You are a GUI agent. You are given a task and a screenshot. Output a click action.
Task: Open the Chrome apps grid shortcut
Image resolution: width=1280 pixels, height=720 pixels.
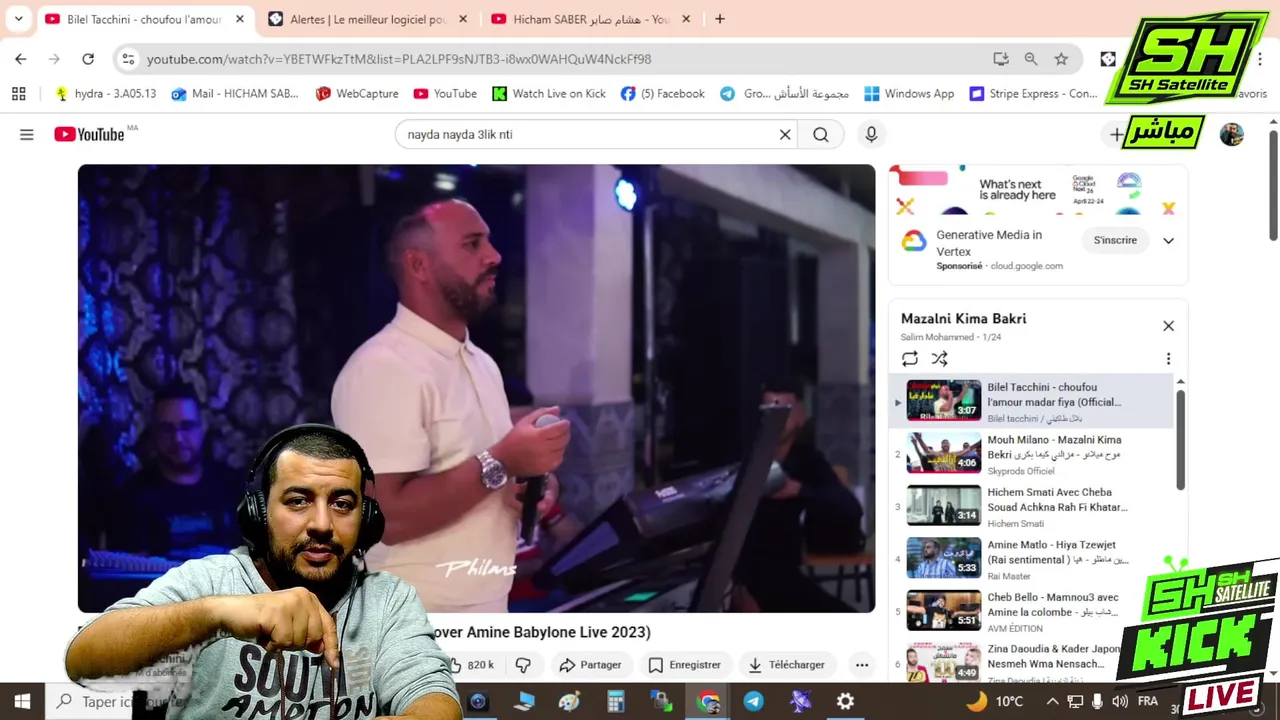point(18,93)
